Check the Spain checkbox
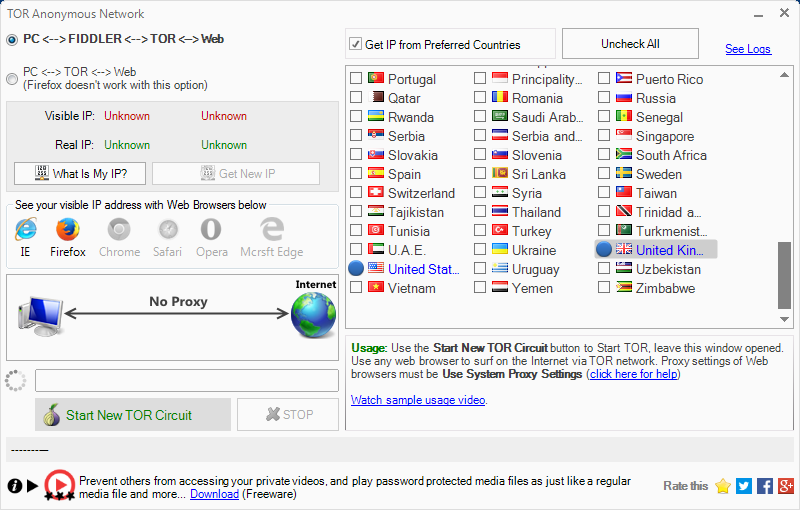Image resolution: width=800 pixels, height=510 pixels. 356,173
